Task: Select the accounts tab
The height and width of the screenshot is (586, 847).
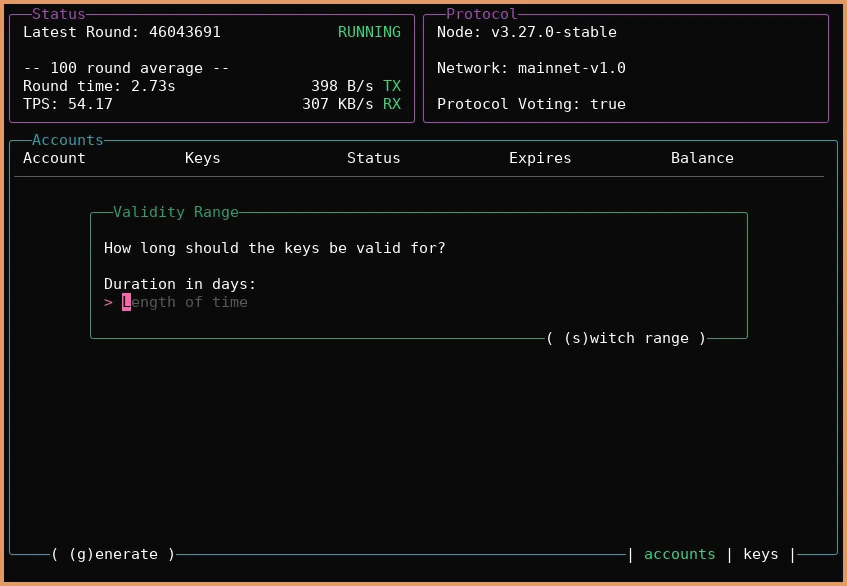Action: click(x=680, y=554)
